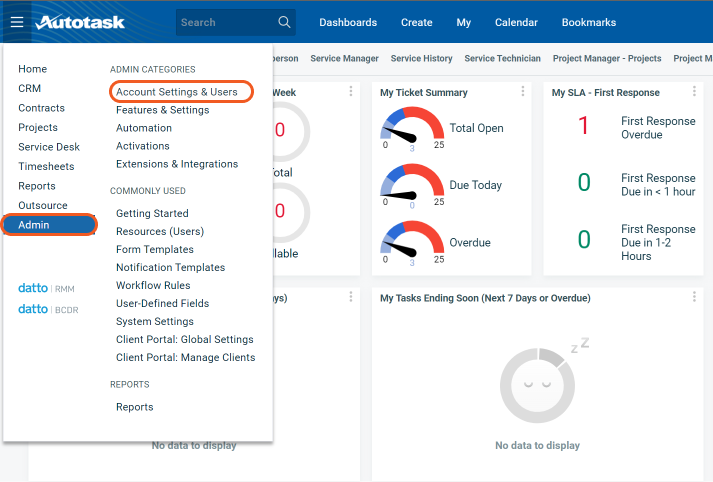Click the Total Open gauge

pyautogui.click(x=412, y=128)
